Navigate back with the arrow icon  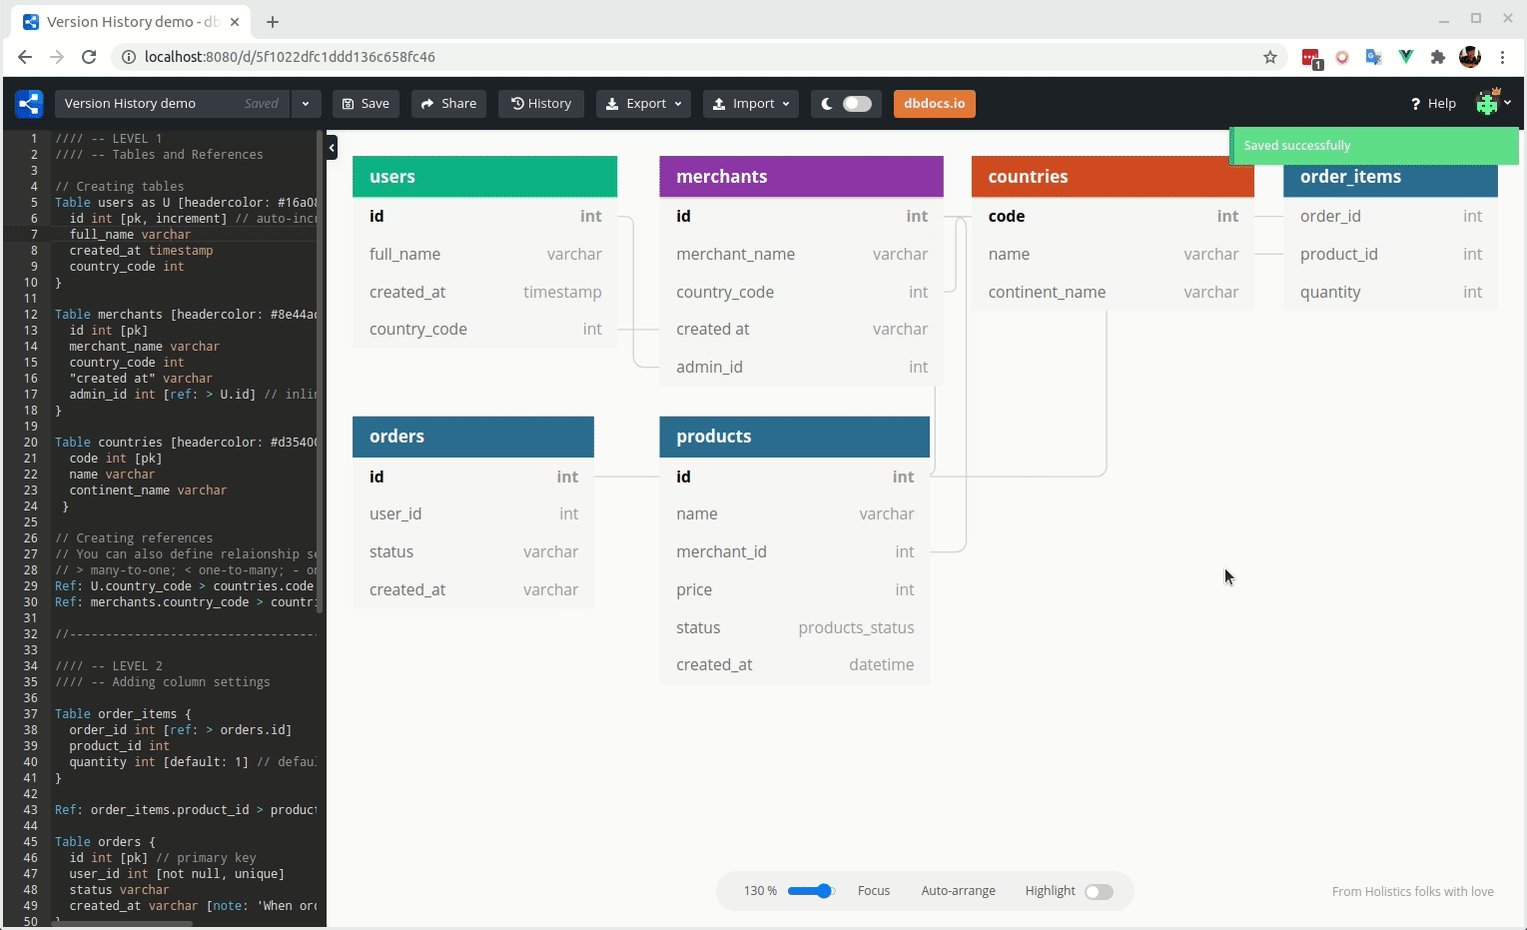[24, 57]
